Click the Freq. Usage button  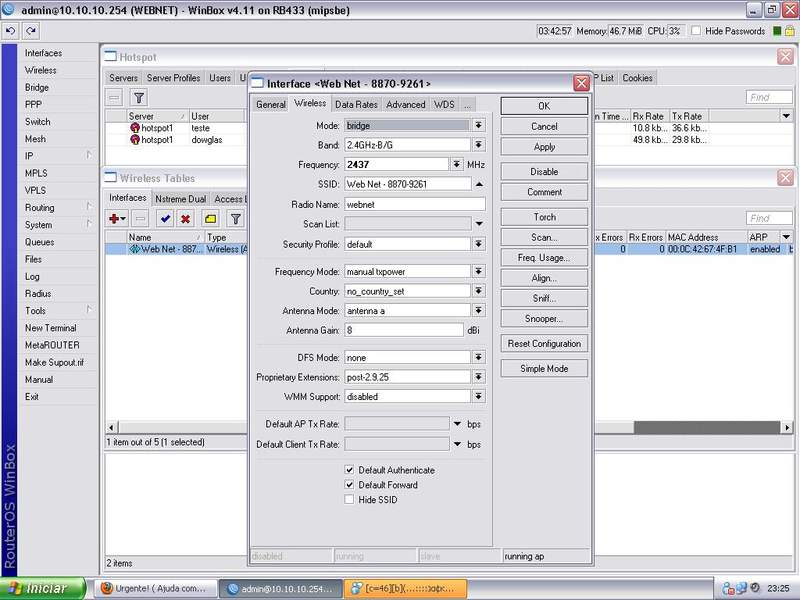point(544,258)
